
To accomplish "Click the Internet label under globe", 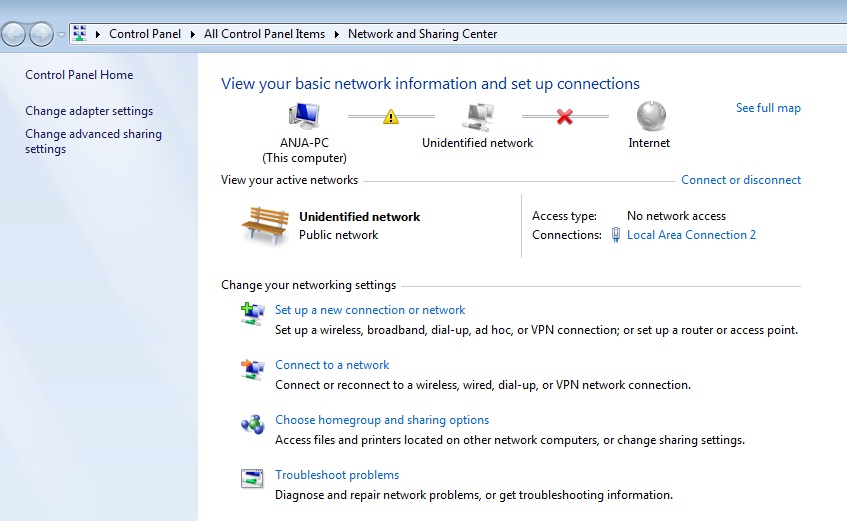I will [x=649, y=143].
